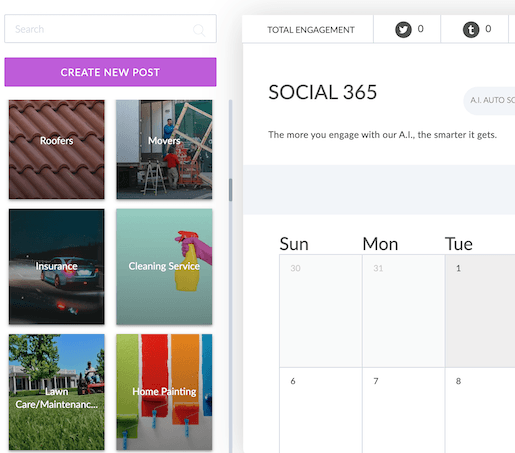This screenshot has height=453, width=515.
Task: Click the Twitter engagement icon
Action: [x=403, y=30]
